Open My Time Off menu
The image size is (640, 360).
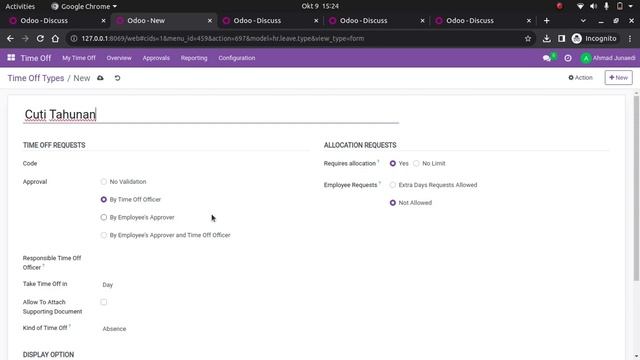(x=79, y=58)
